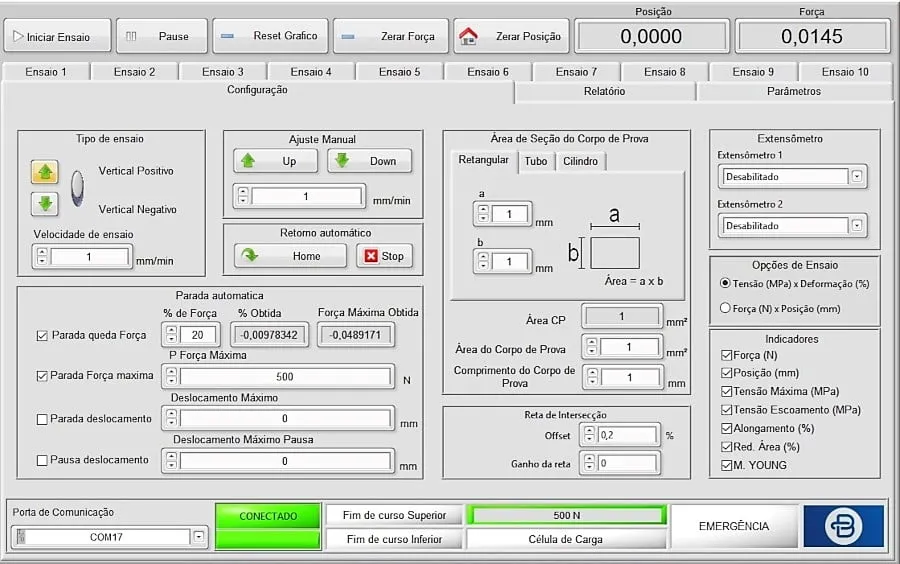This screenshot has width=900, height=564.
Task: Click the Velocidade de ensaio value field
Action: (89, 256)
